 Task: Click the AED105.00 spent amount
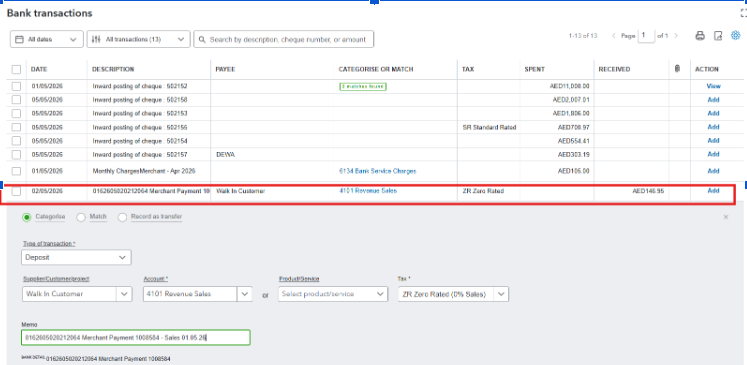(573, 171)
